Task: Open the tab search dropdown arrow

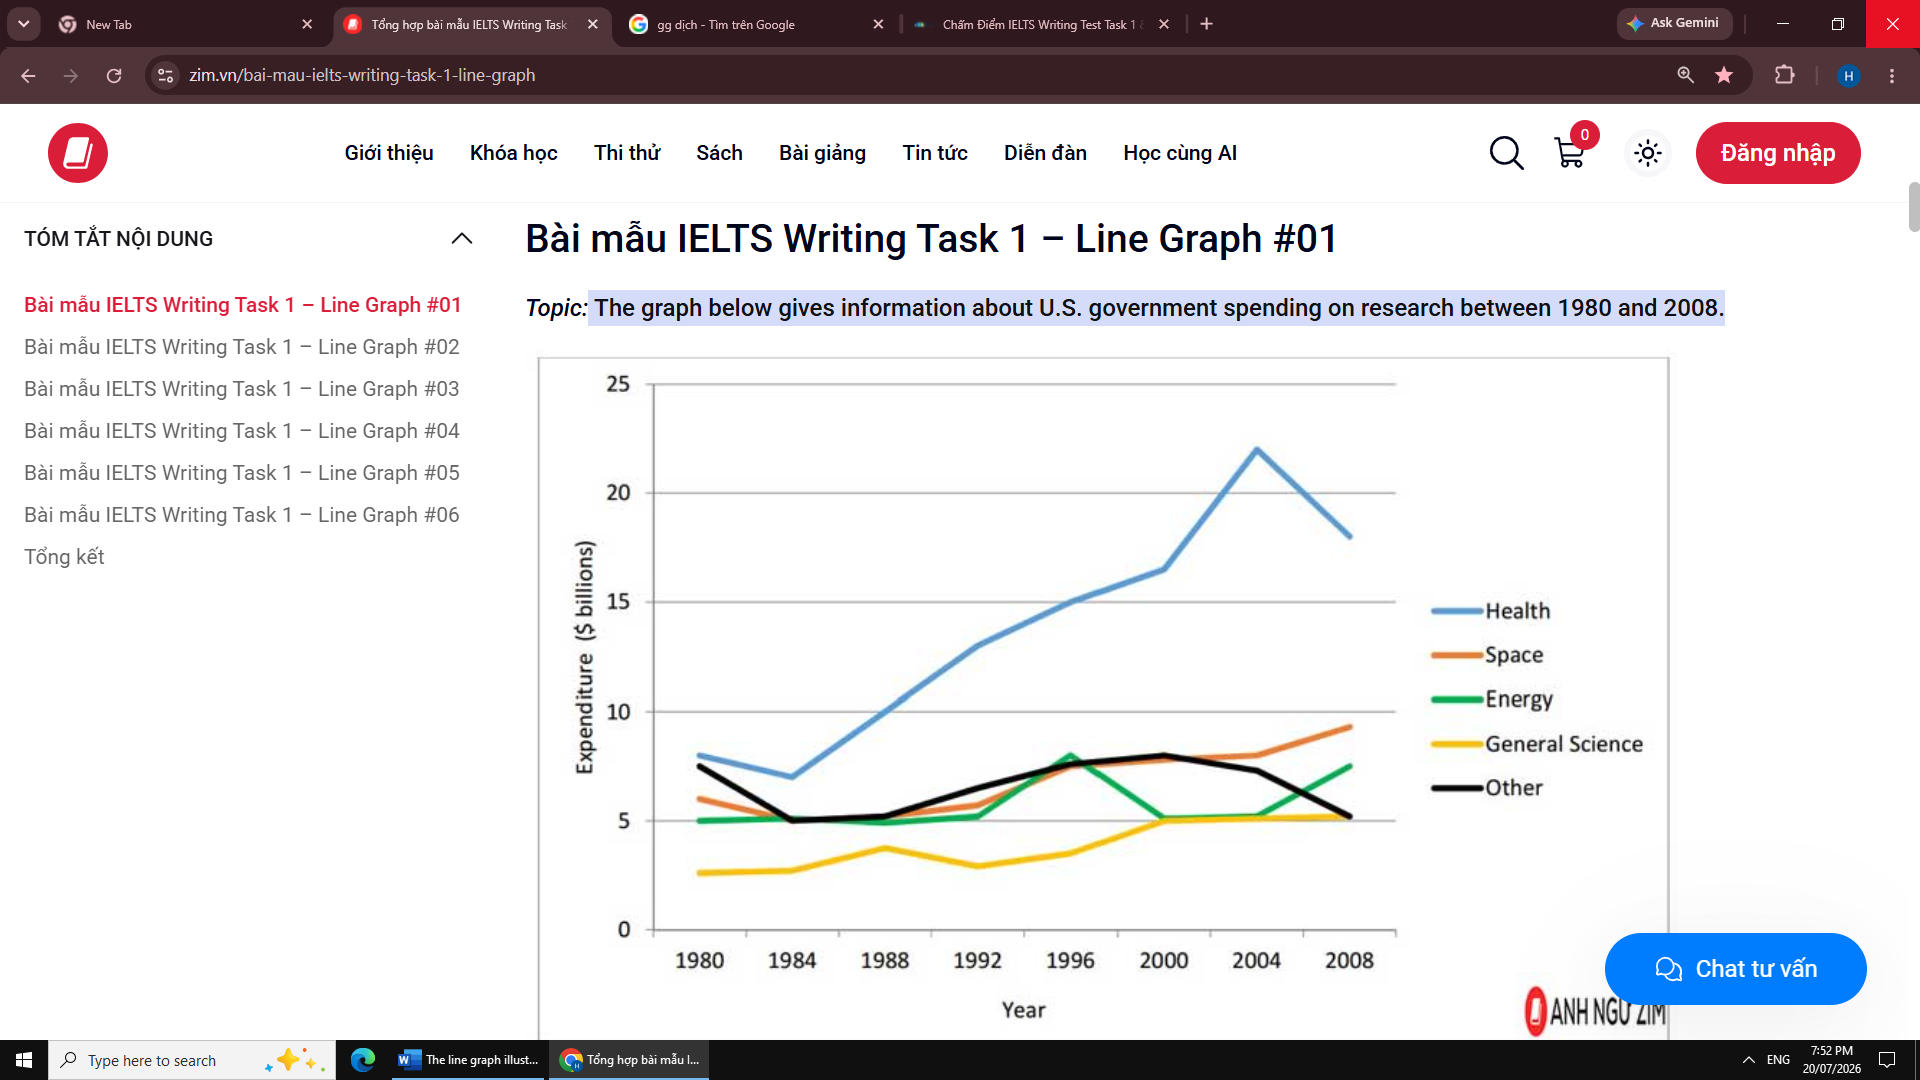Action: tap(23, 24)
